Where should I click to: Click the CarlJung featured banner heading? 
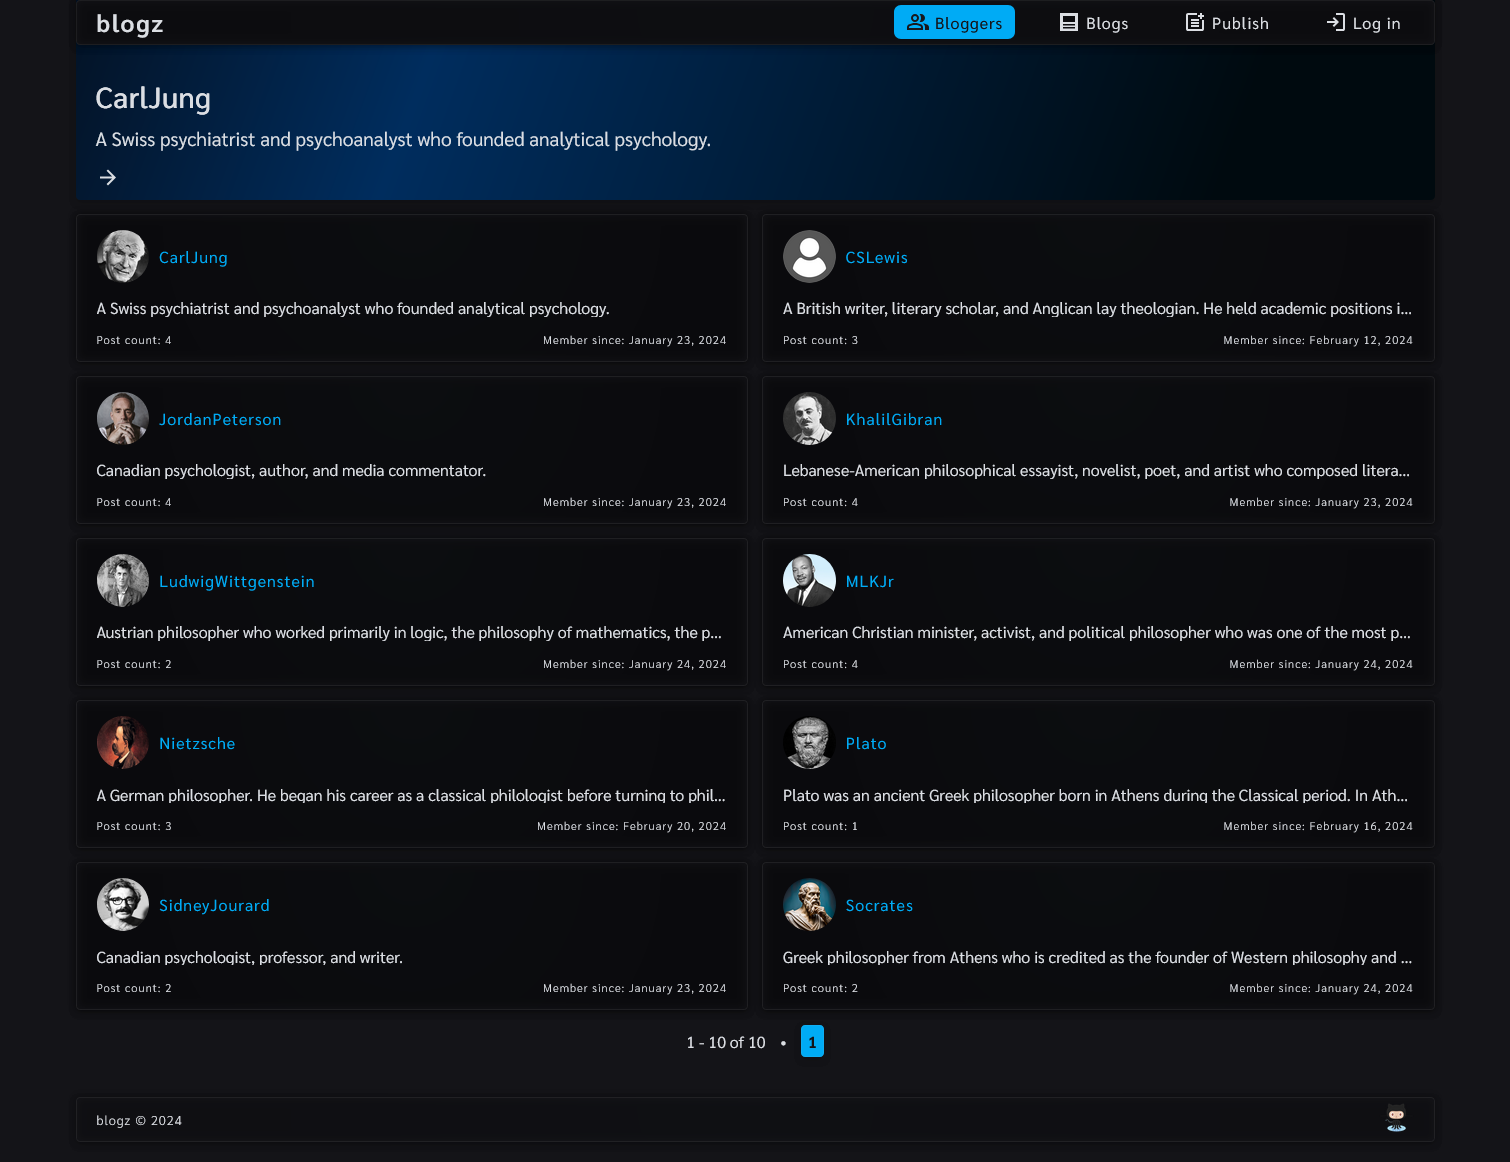click(x=153, y=98)
